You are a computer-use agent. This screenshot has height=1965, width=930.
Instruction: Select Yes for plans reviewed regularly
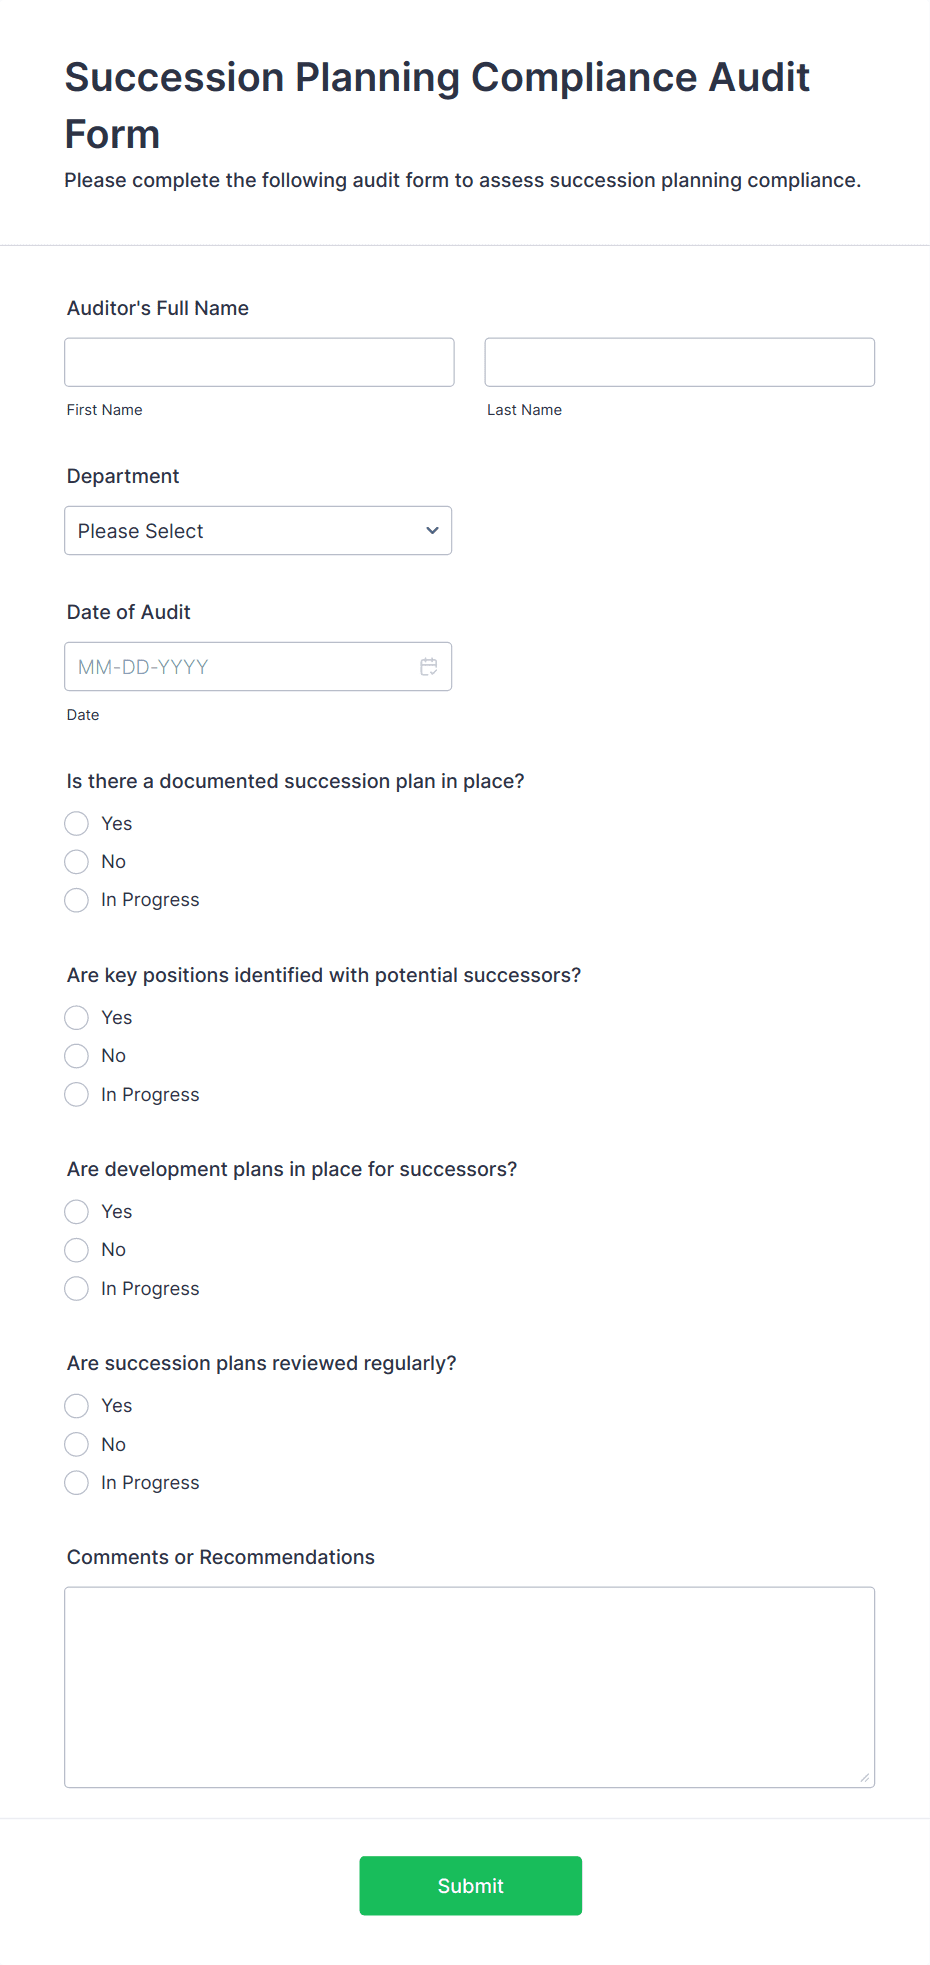[77, 1406]
